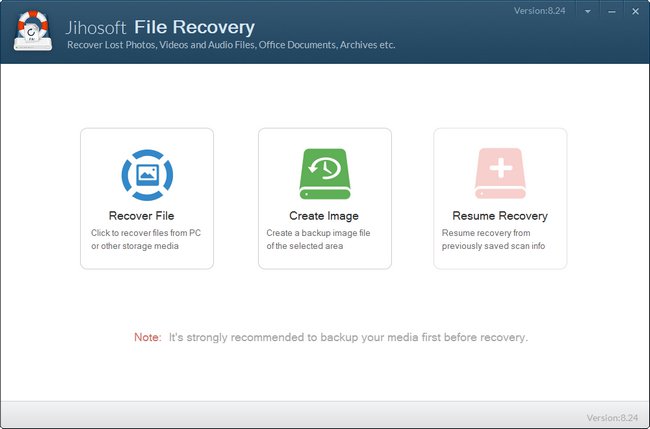Select the Create Image heading
Screen dimensions: 650x429
coord(324,216)
